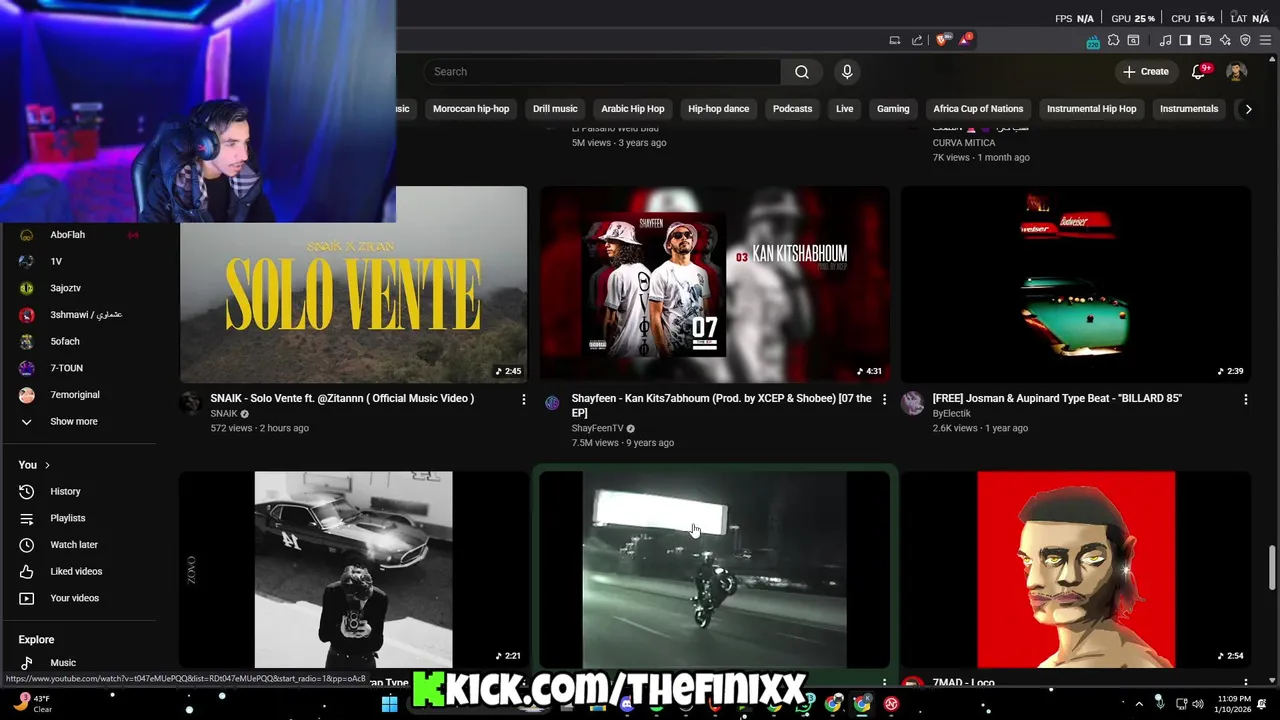Open the ByElectik channel name link
This screenshot has width=1280, height=720.
[x=951, y=413]
